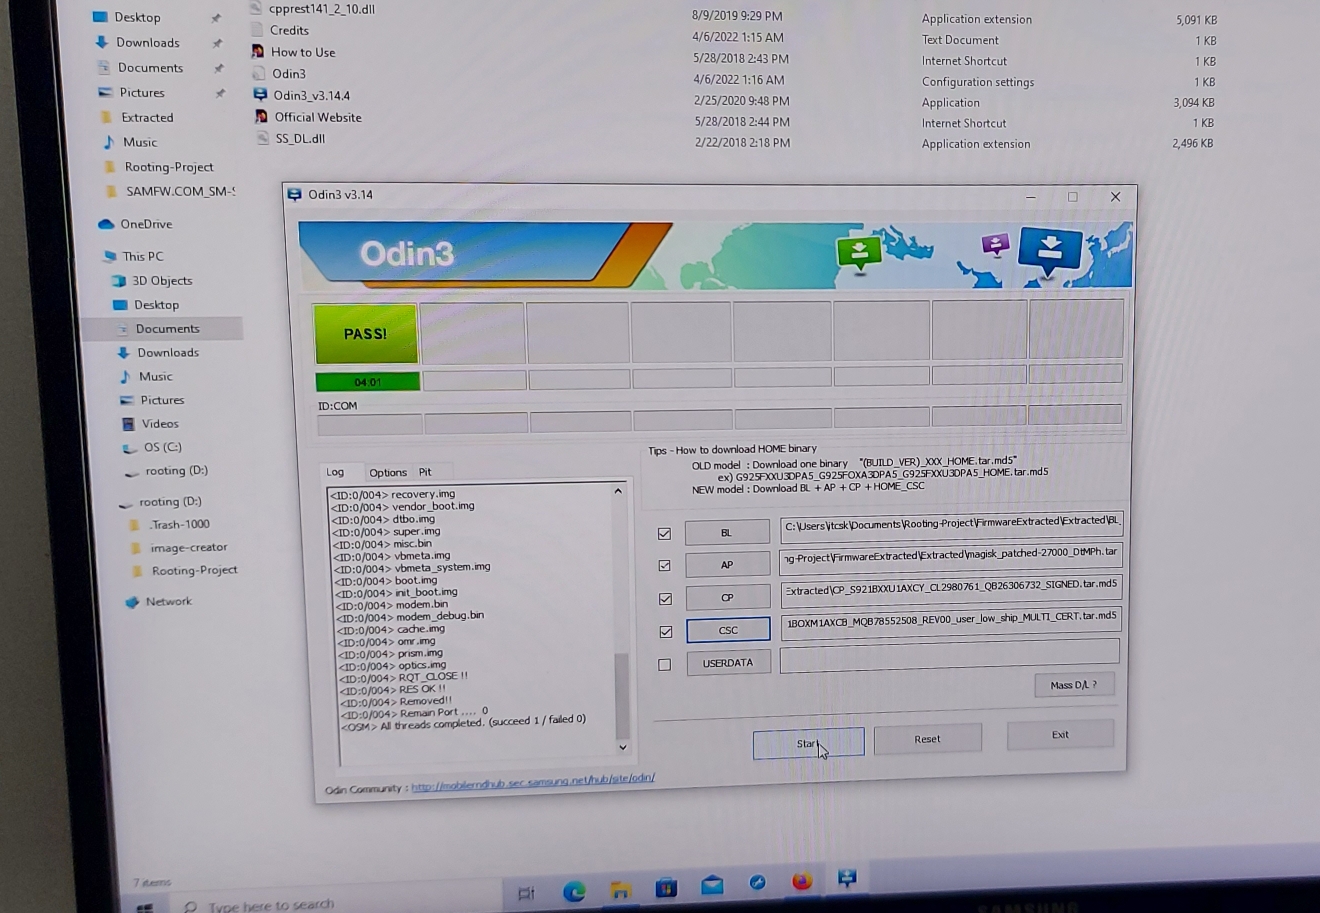Uncheck the CSC file checkbox
This screenshot has height=913, width=1320.
coord(665,632)
